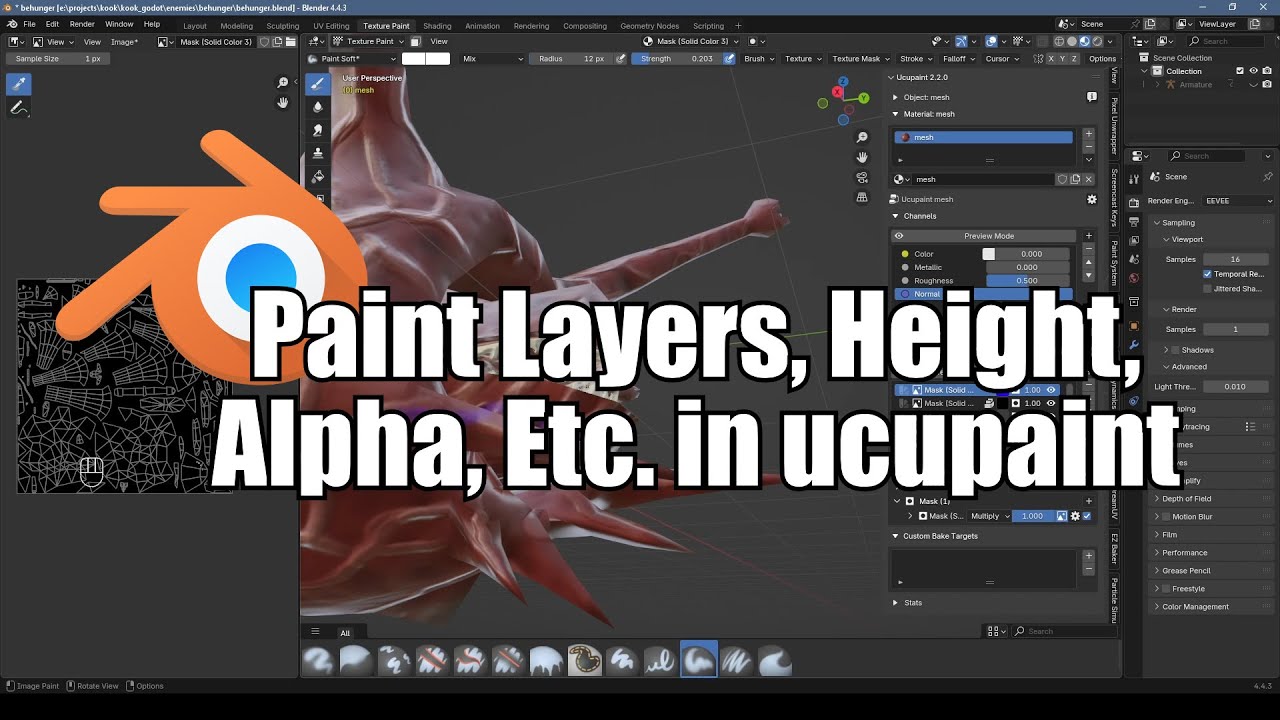Toggle Preview Mode eye in Channels
The height and width of the screenshot is (720, 1280).
[899, 236]
